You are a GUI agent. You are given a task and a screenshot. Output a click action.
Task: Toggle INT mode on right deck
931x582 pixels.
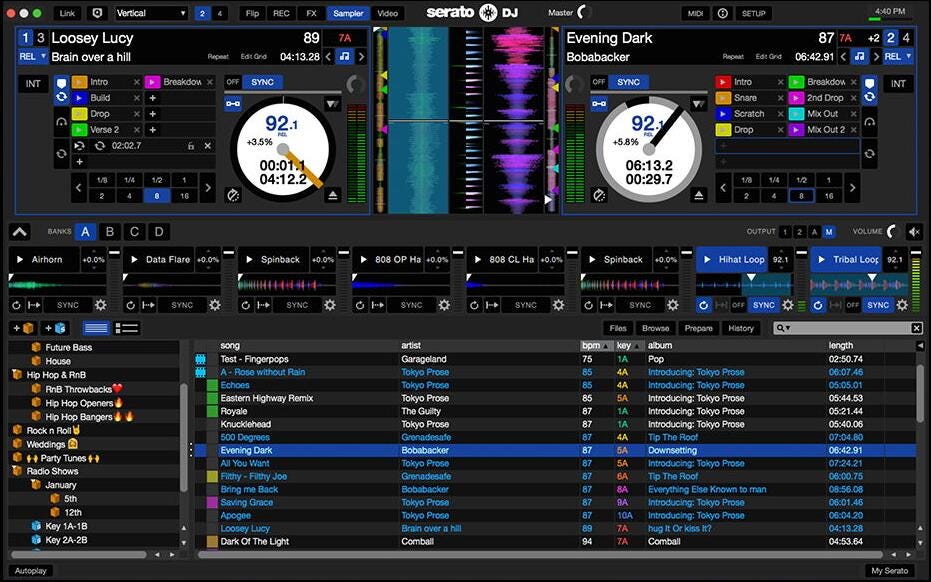click(x=898, y=84)
